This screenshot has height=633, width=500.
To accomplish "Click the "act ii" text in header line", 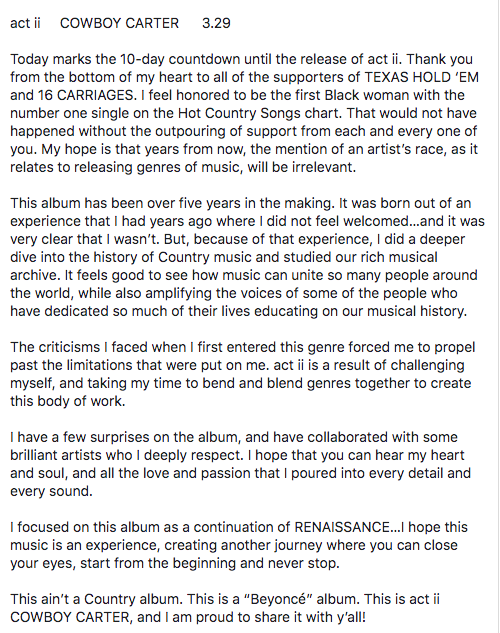I will click(25, 23).
